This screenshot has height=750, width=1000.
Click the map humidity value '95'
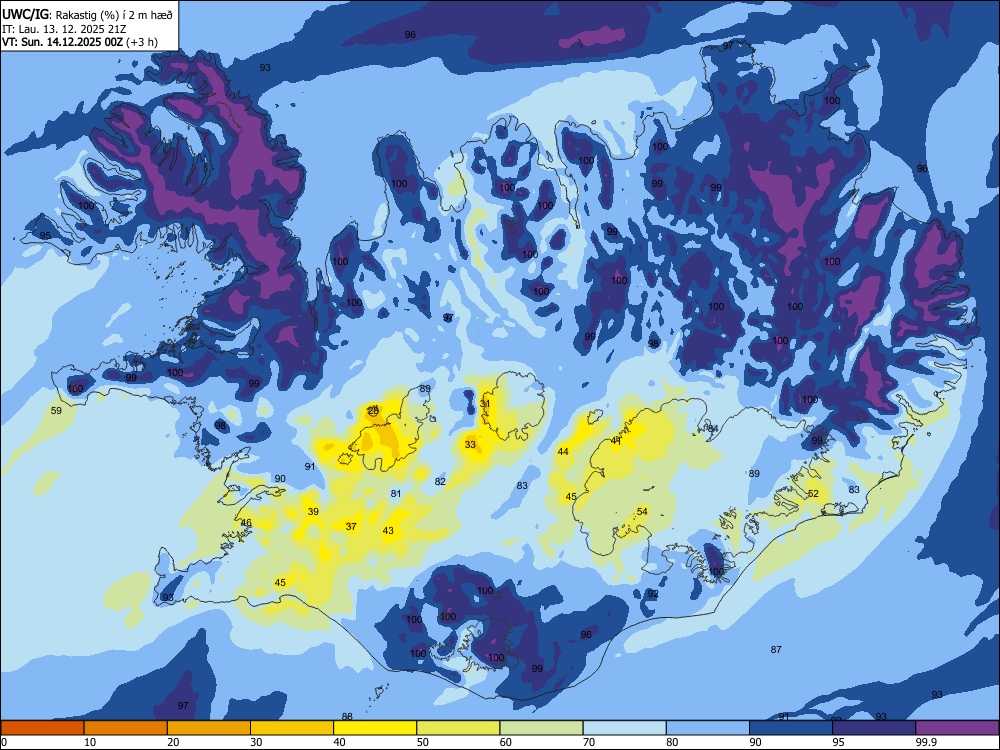coord(45,236)
